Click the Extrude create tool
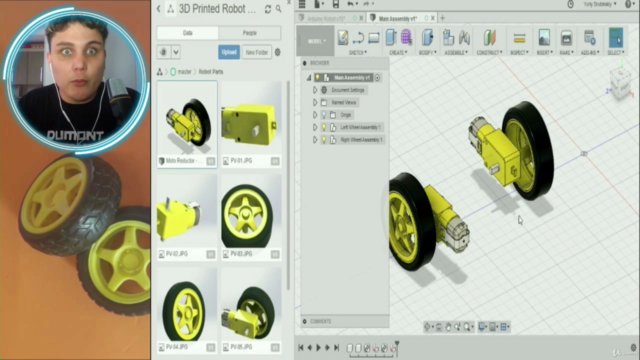Viewport: 640px width, 360px height. pyautogui.click(x=391, y=37)
